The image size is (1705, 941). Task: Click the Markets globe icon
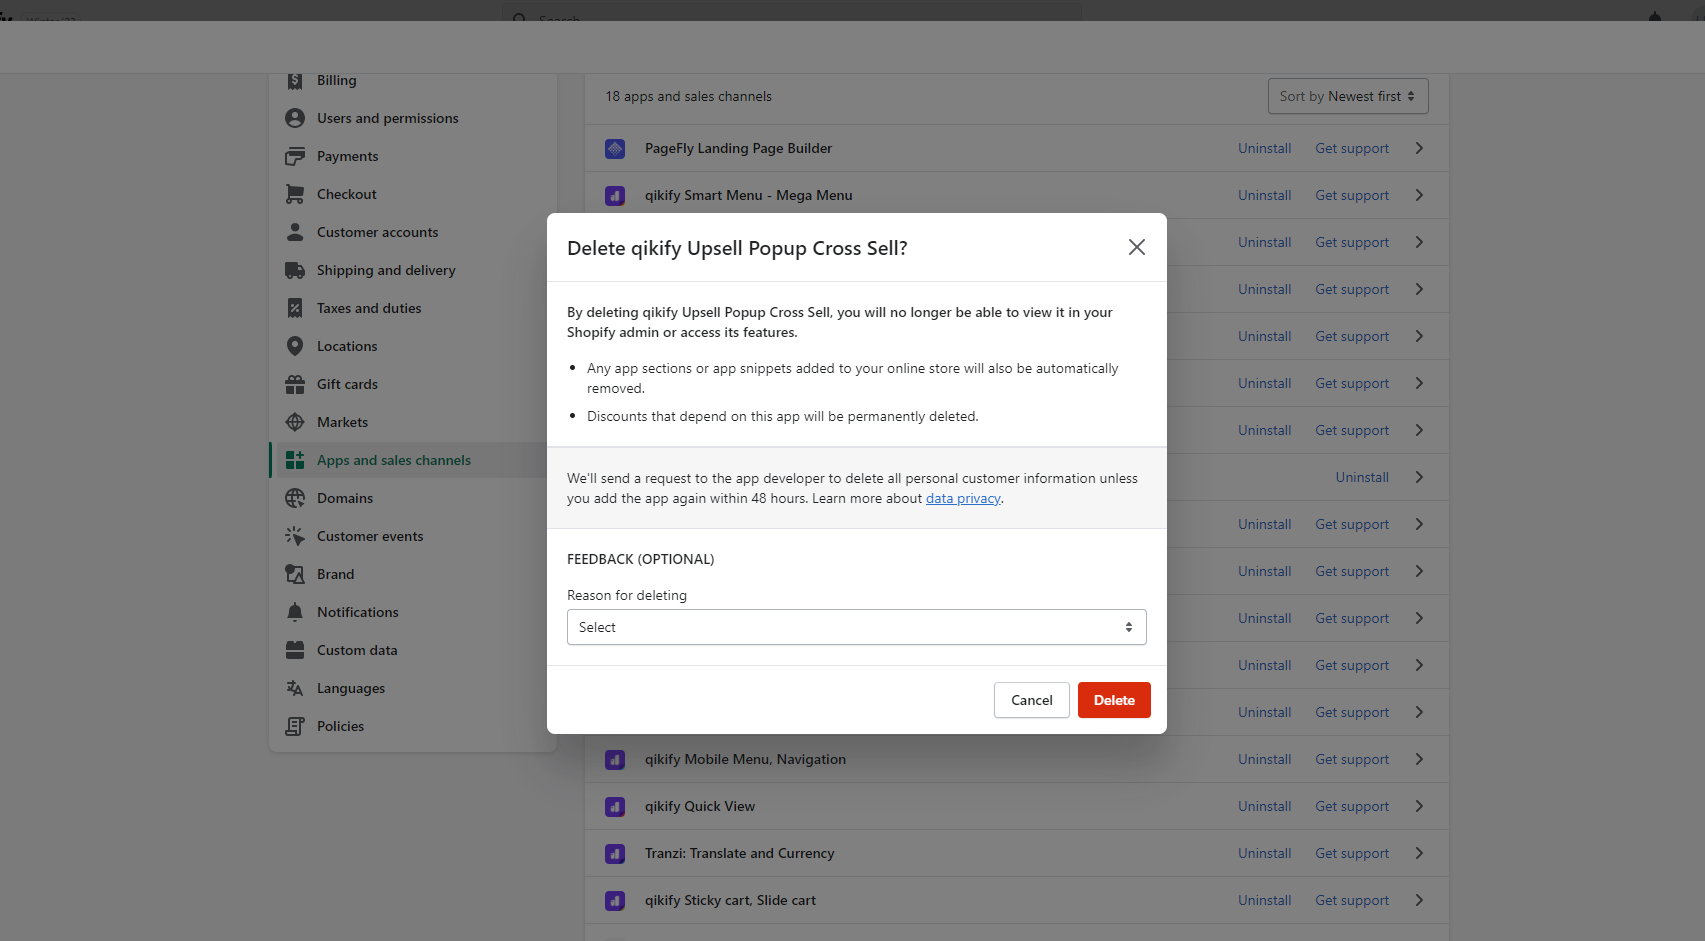point(295,422)
